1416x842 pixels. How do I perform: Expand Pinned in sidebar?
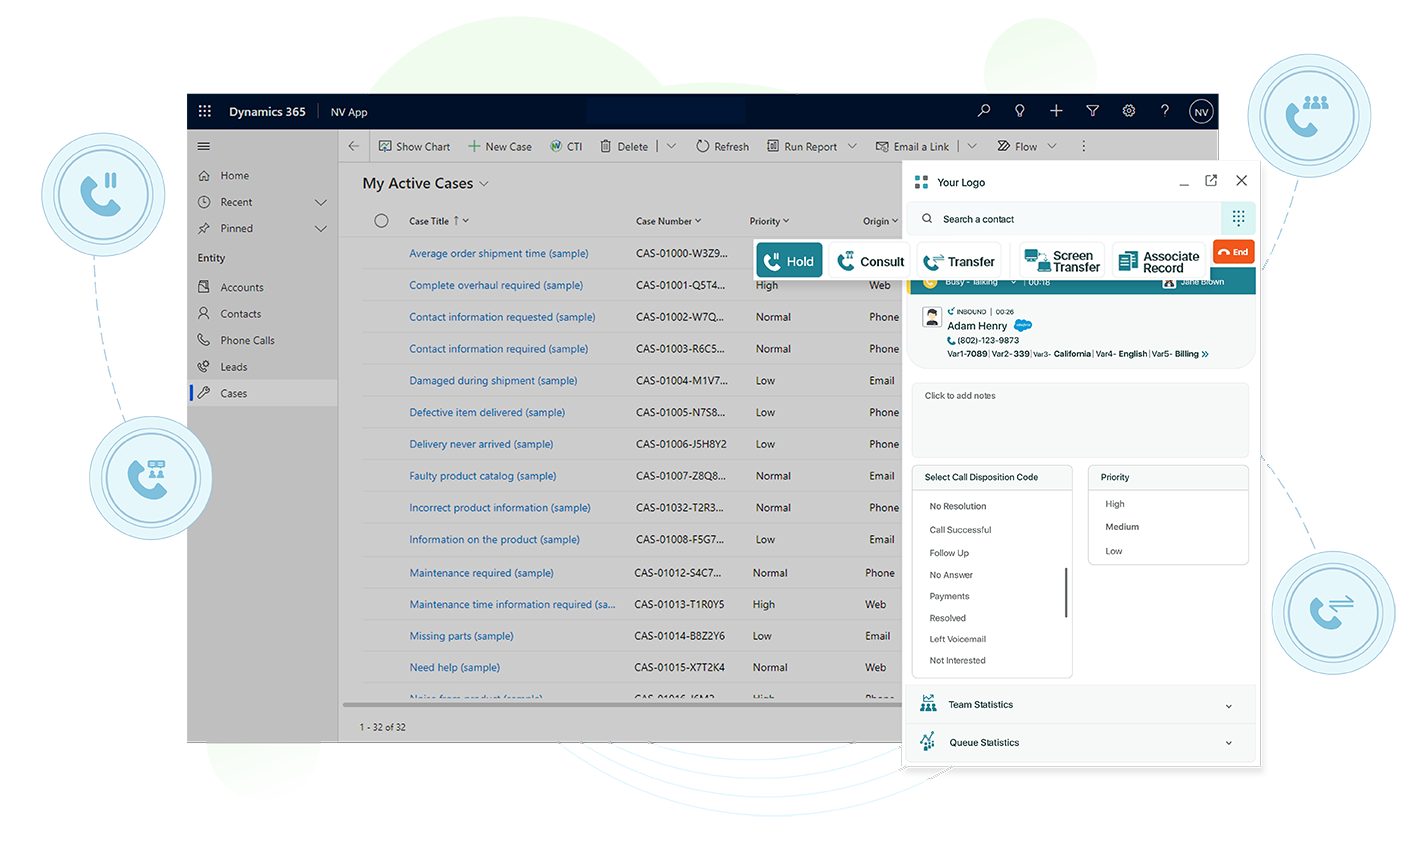pos(321,229)
